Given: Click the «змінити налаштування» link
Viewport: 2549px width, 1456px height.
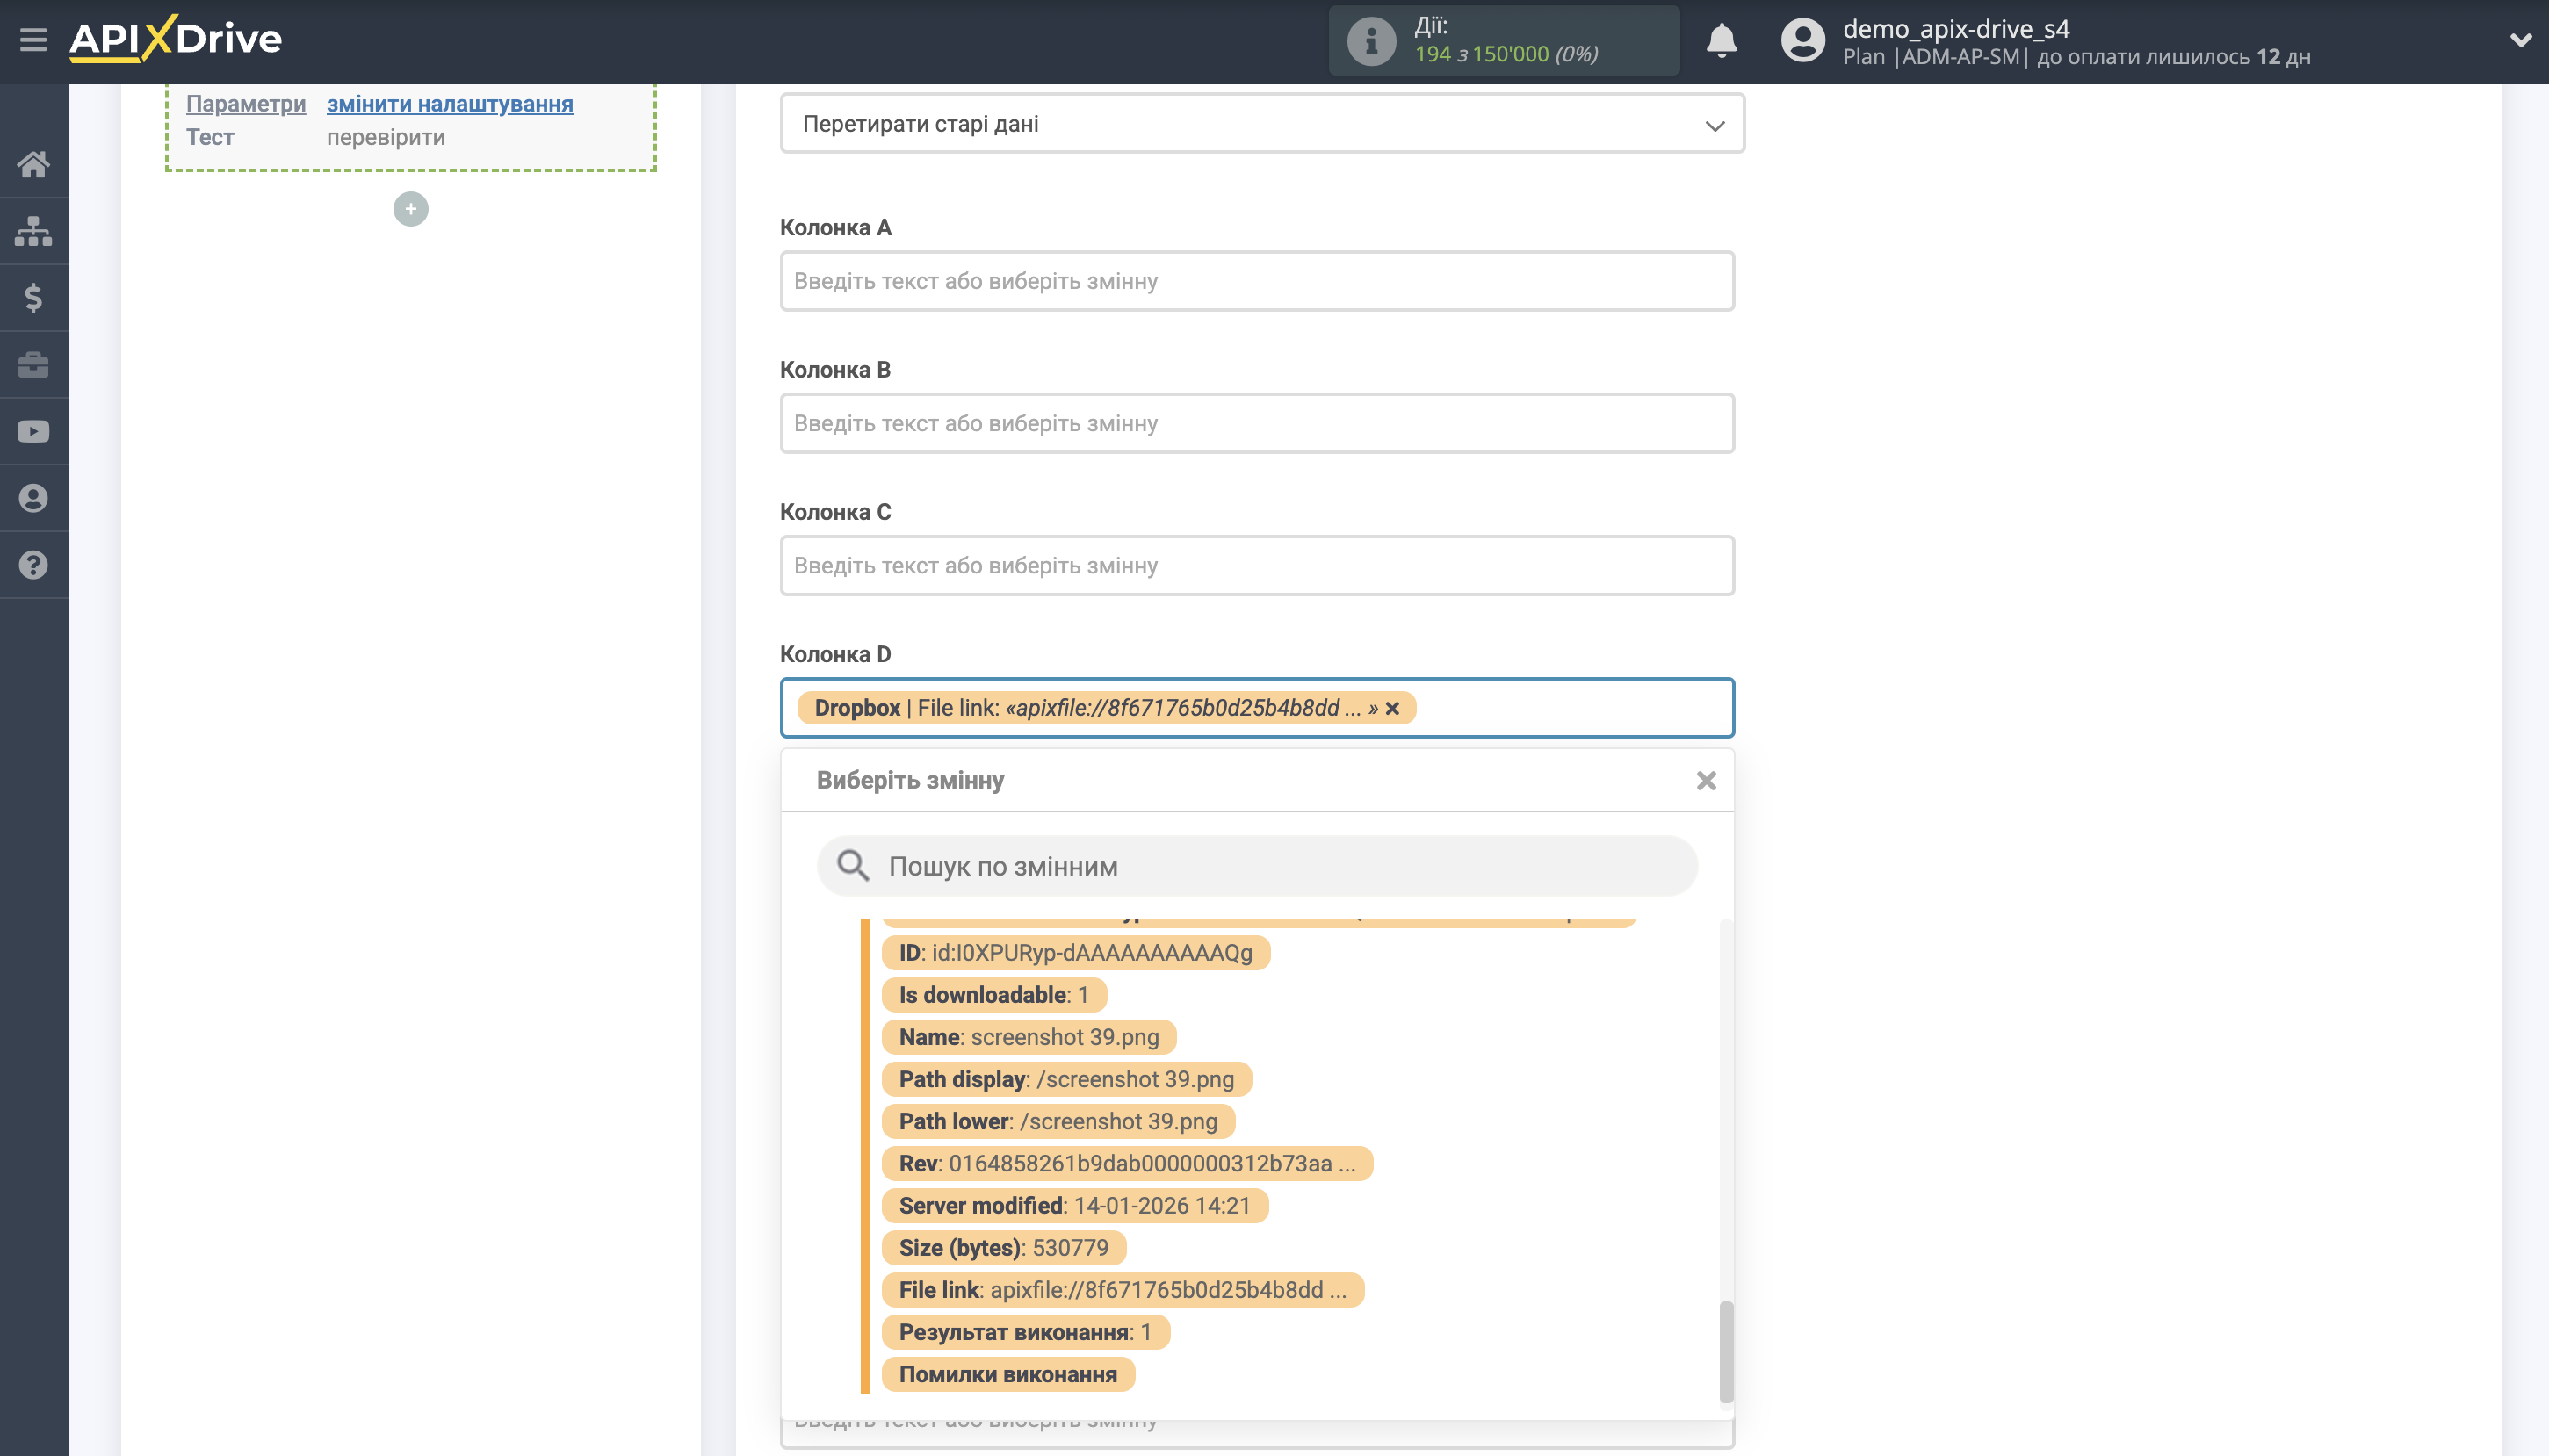Looking at the screenshot, I should tap(450, 103).
